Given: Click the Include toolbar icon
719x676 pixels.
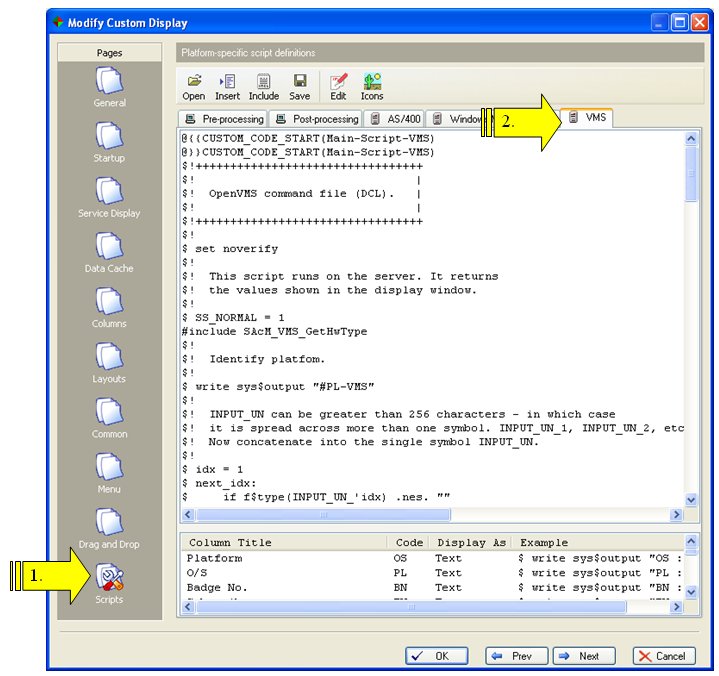Looking at the screenshot, I should point(264,86).
